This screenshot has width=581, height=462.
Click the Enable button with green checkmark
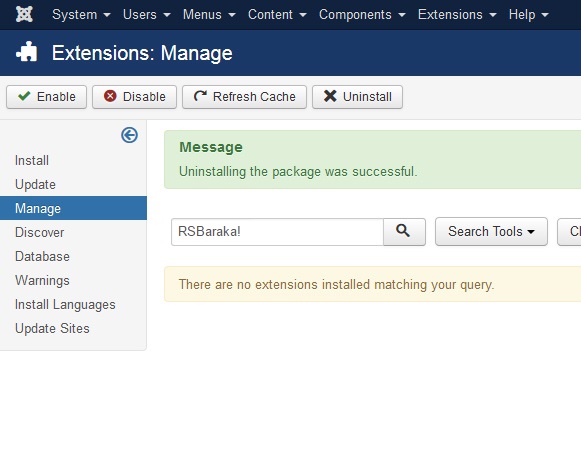click(x=46, y=97)
